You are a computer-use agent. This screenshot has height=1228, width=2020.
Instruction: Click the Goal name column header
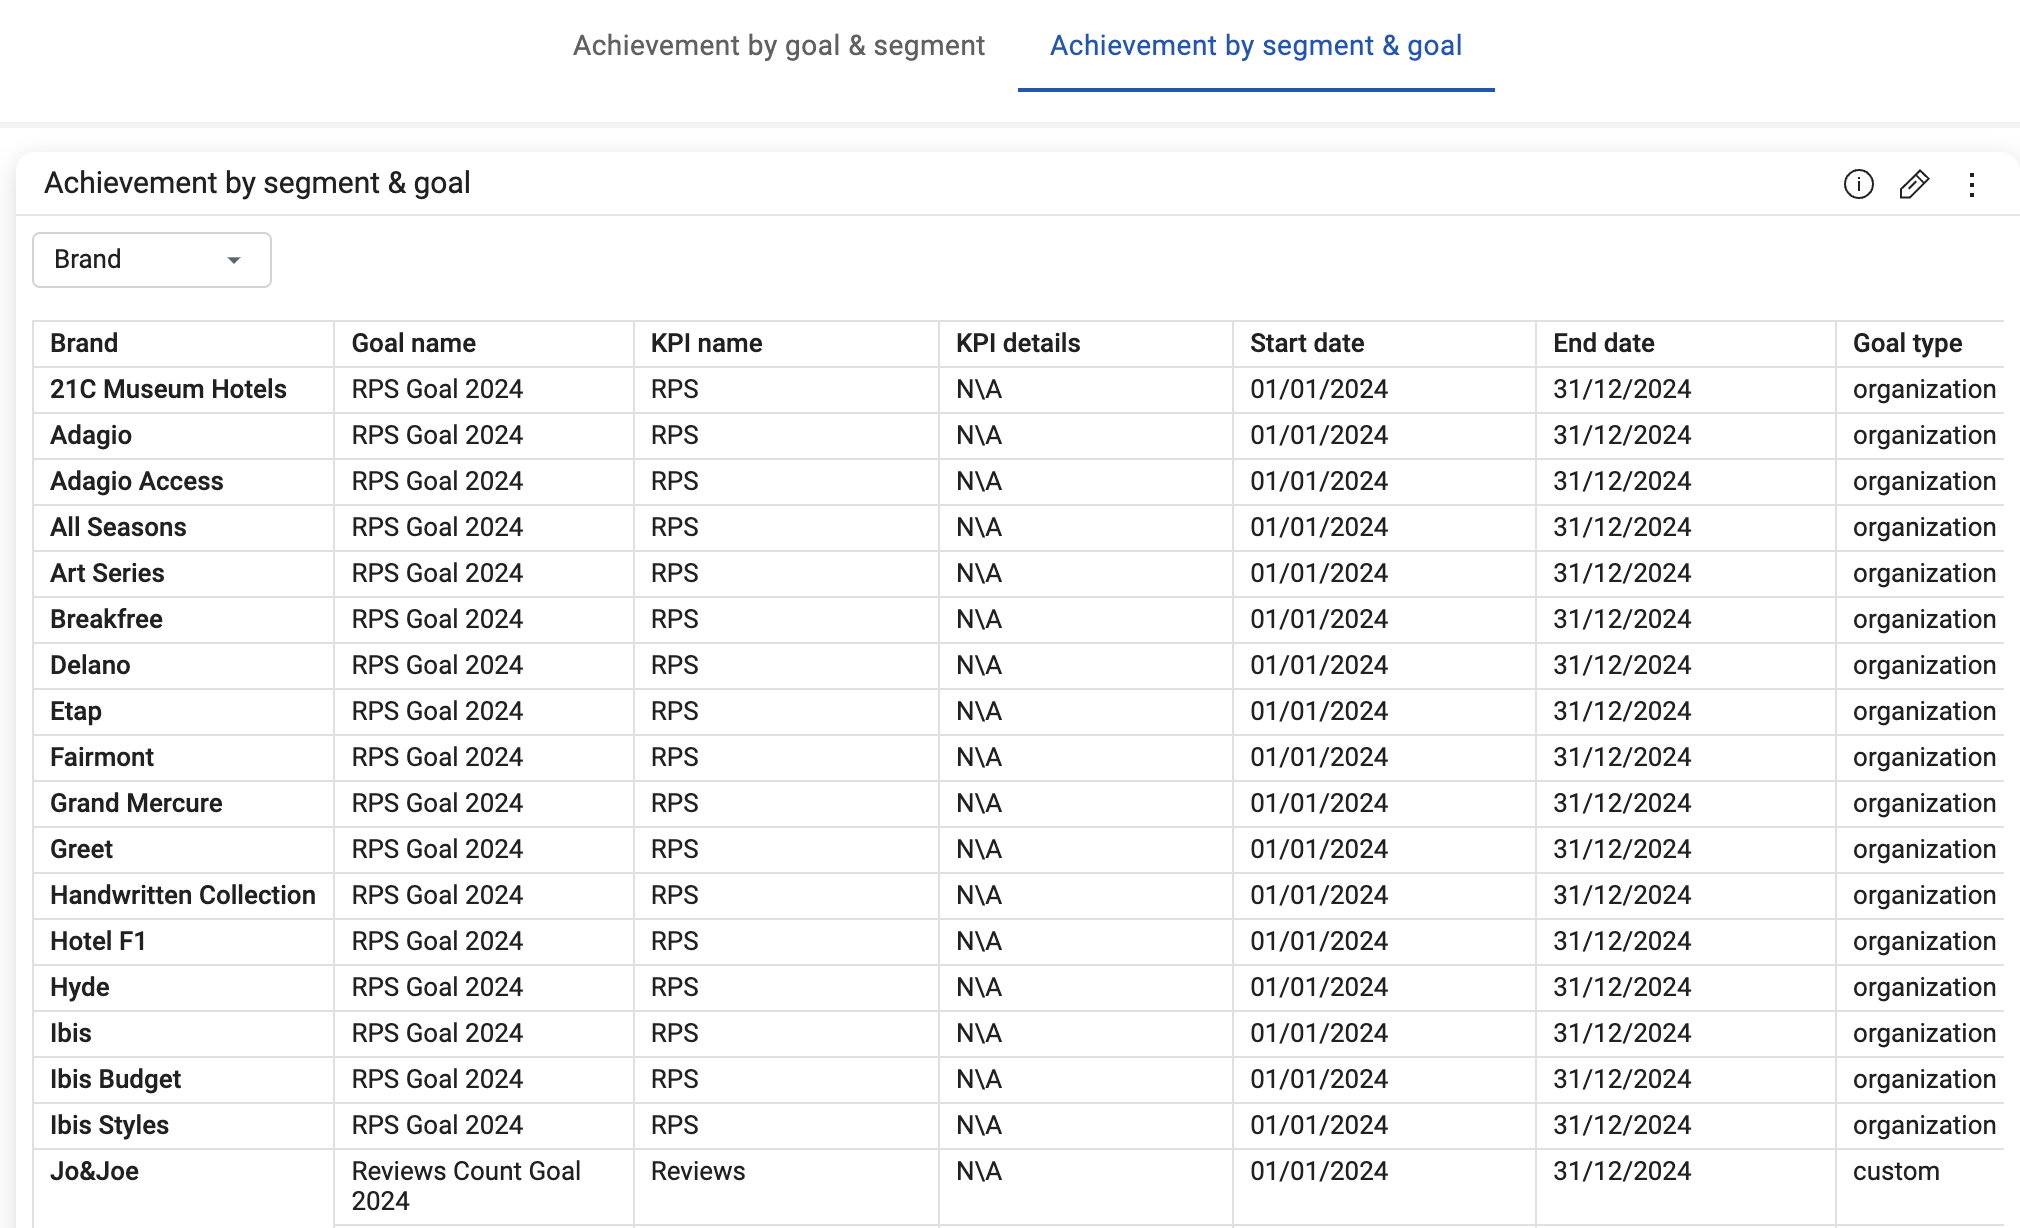[484, 344]
